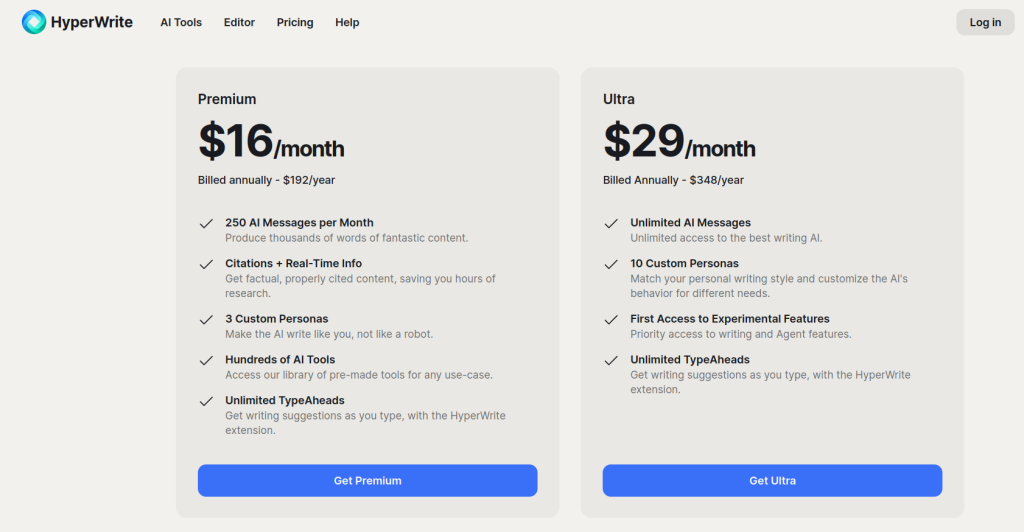
Task: Click checkmark beside Premium Unlimited TypeAheads
Action: (206, 401)
